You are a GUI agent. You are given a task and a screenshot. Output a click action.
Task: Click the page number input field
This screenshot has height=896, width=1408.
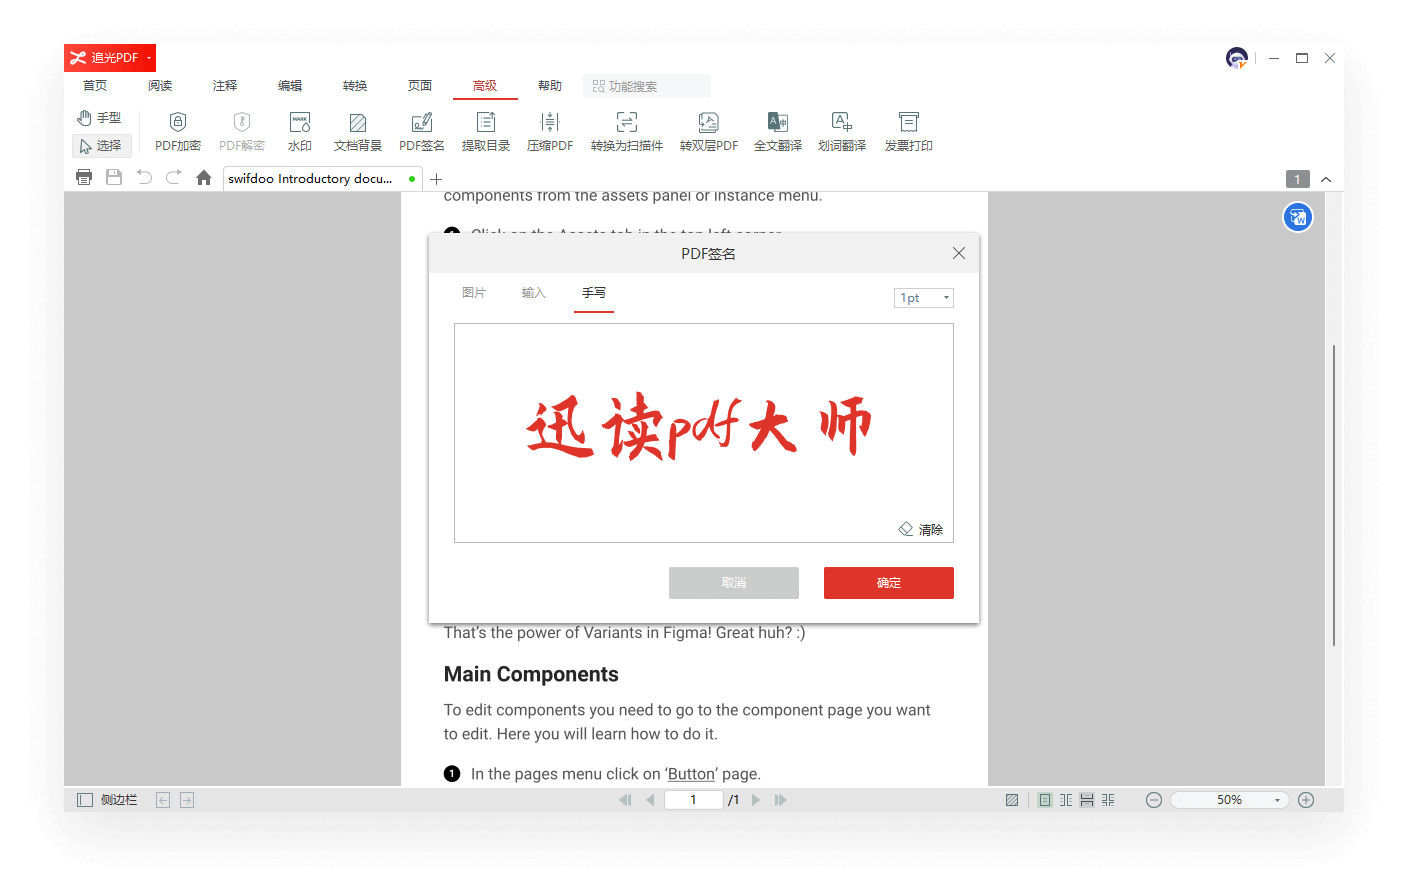pos(693,800)
